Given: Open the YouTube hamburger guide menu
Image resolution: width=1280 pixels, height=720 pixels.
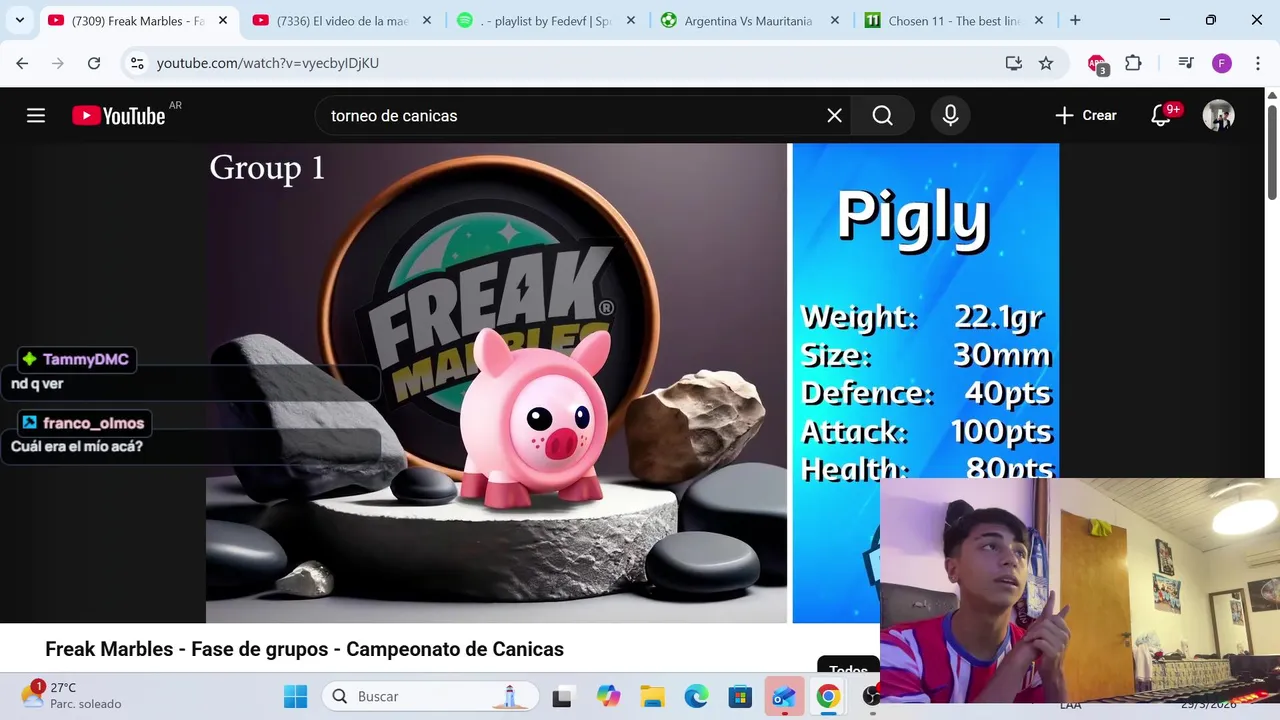Looking at the screenshot, I should pos(36,116).
